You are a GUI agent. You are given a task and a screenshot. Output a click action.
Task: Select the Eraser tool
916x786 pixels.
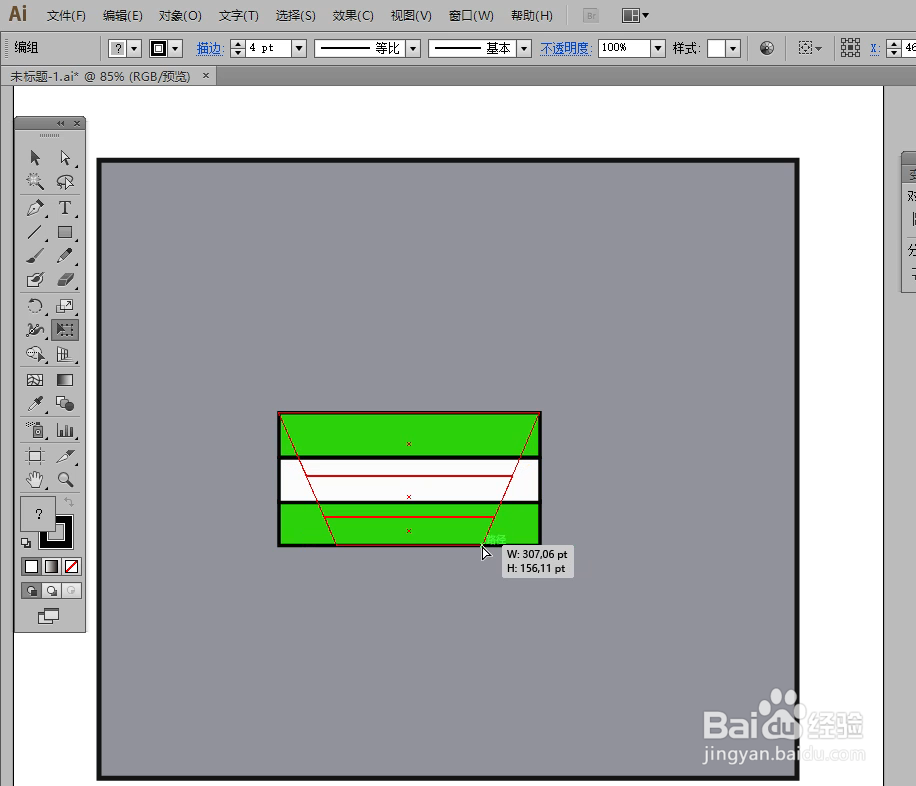65,280
